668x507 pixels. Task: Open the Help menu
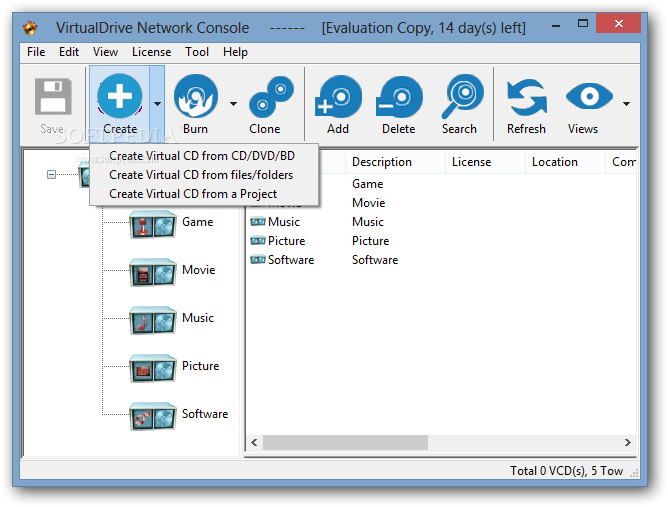[x=235, y=52]
